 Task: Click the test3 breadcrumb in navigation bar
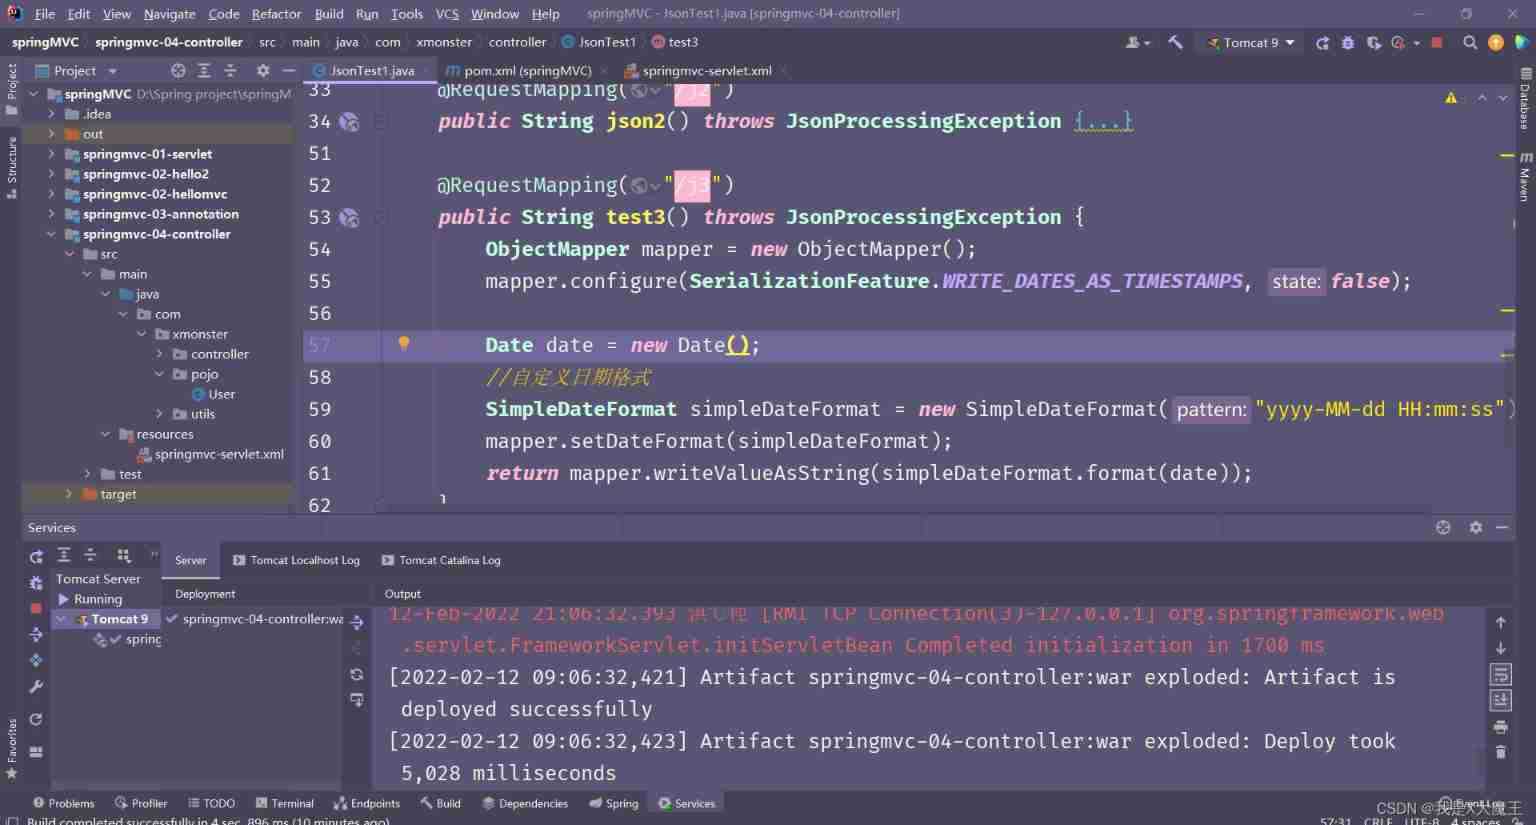[x=675, y=42]
